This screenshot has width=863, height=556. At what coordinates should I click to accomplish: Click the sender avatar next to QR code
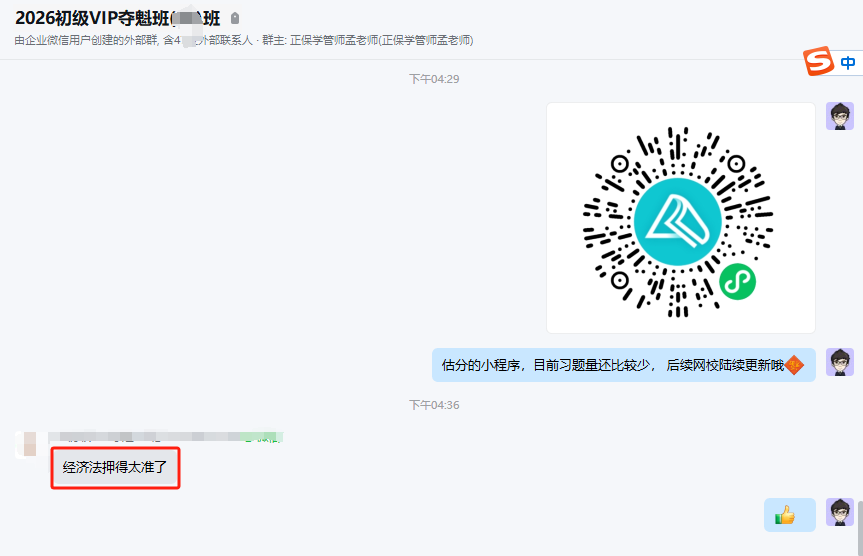pyautogui.click(x=840, y=116)
